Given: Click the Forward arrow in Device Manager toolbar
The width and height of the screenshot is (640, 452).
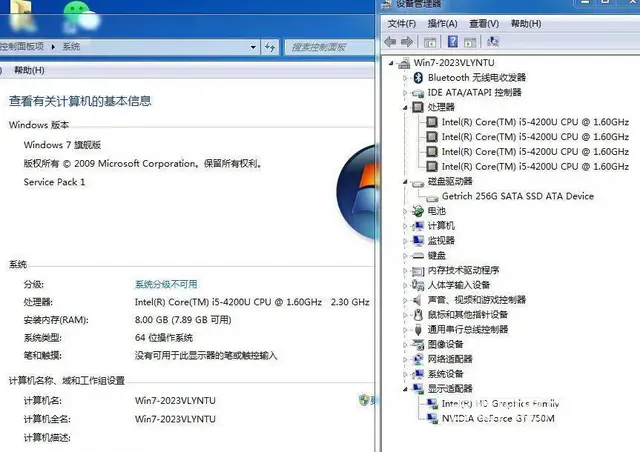Looking at the screenshot, I should coord(407,41).
